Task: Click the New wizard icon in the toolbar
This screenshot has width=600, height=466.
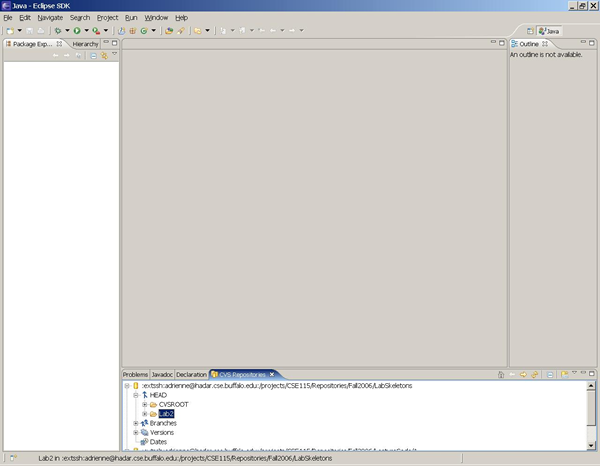Action: pyautogui.click(x=8, y=31)
